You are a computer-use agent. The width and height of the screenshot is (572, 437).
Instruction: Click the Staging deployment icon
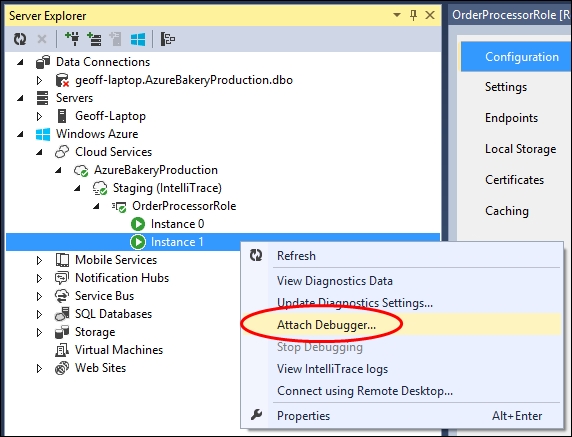point(100,188)
